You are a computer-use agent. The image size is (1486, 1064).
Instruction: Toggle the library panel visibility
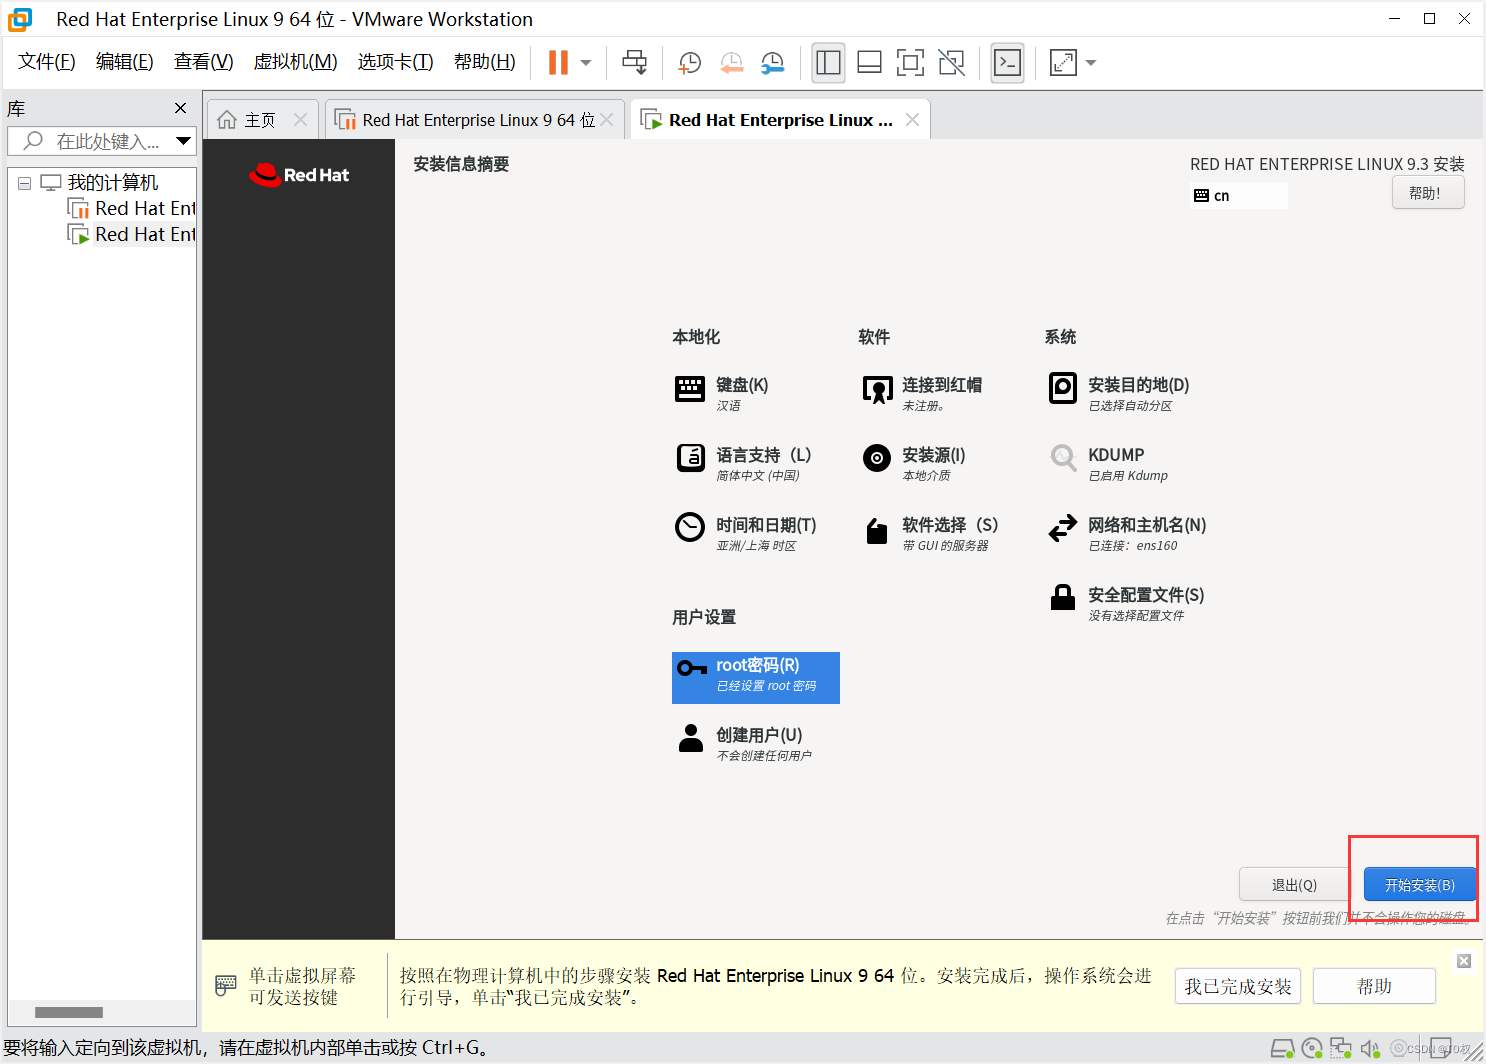coord(828,62)
